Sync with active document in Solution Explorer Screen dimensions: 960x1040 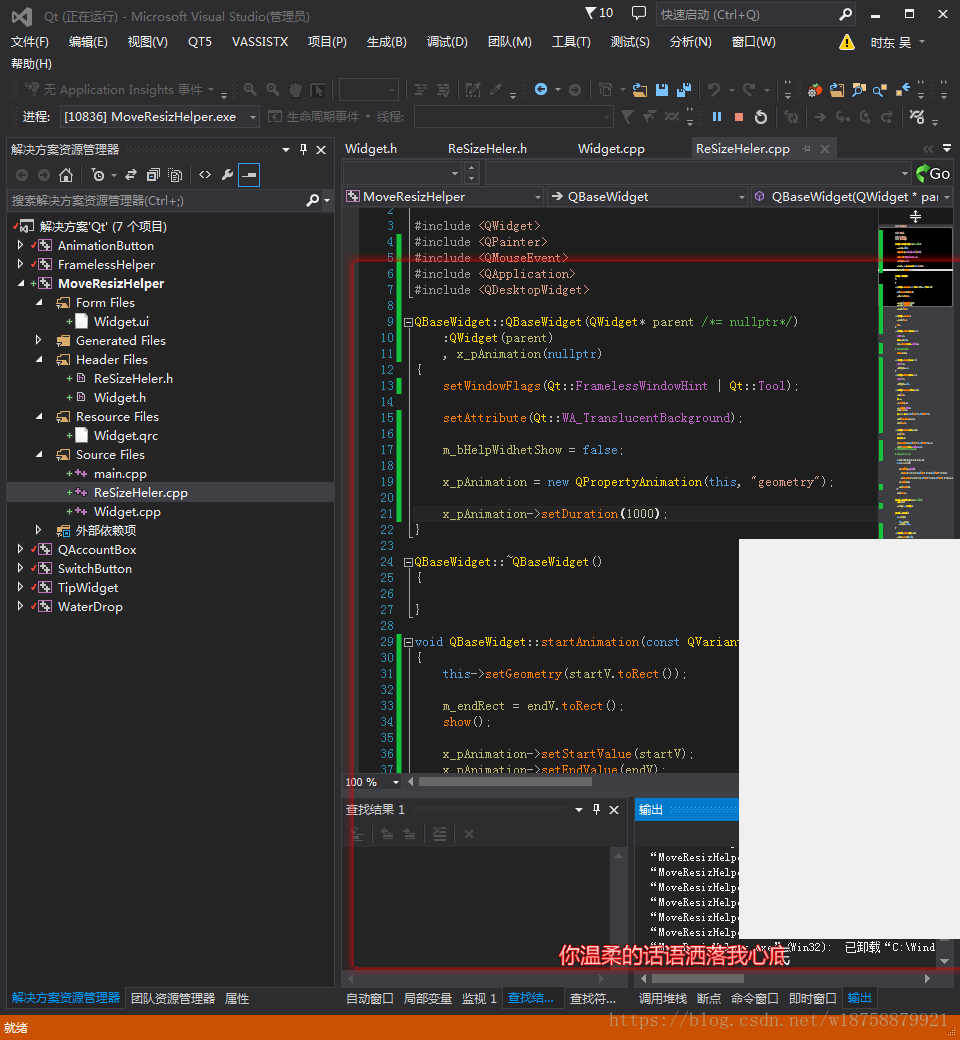131,175
